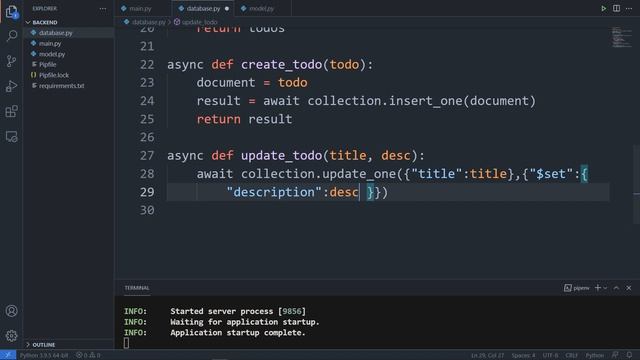Open Explorer views and more actions menu
Screen dimensions: 640x360
[x=103, y=9]
